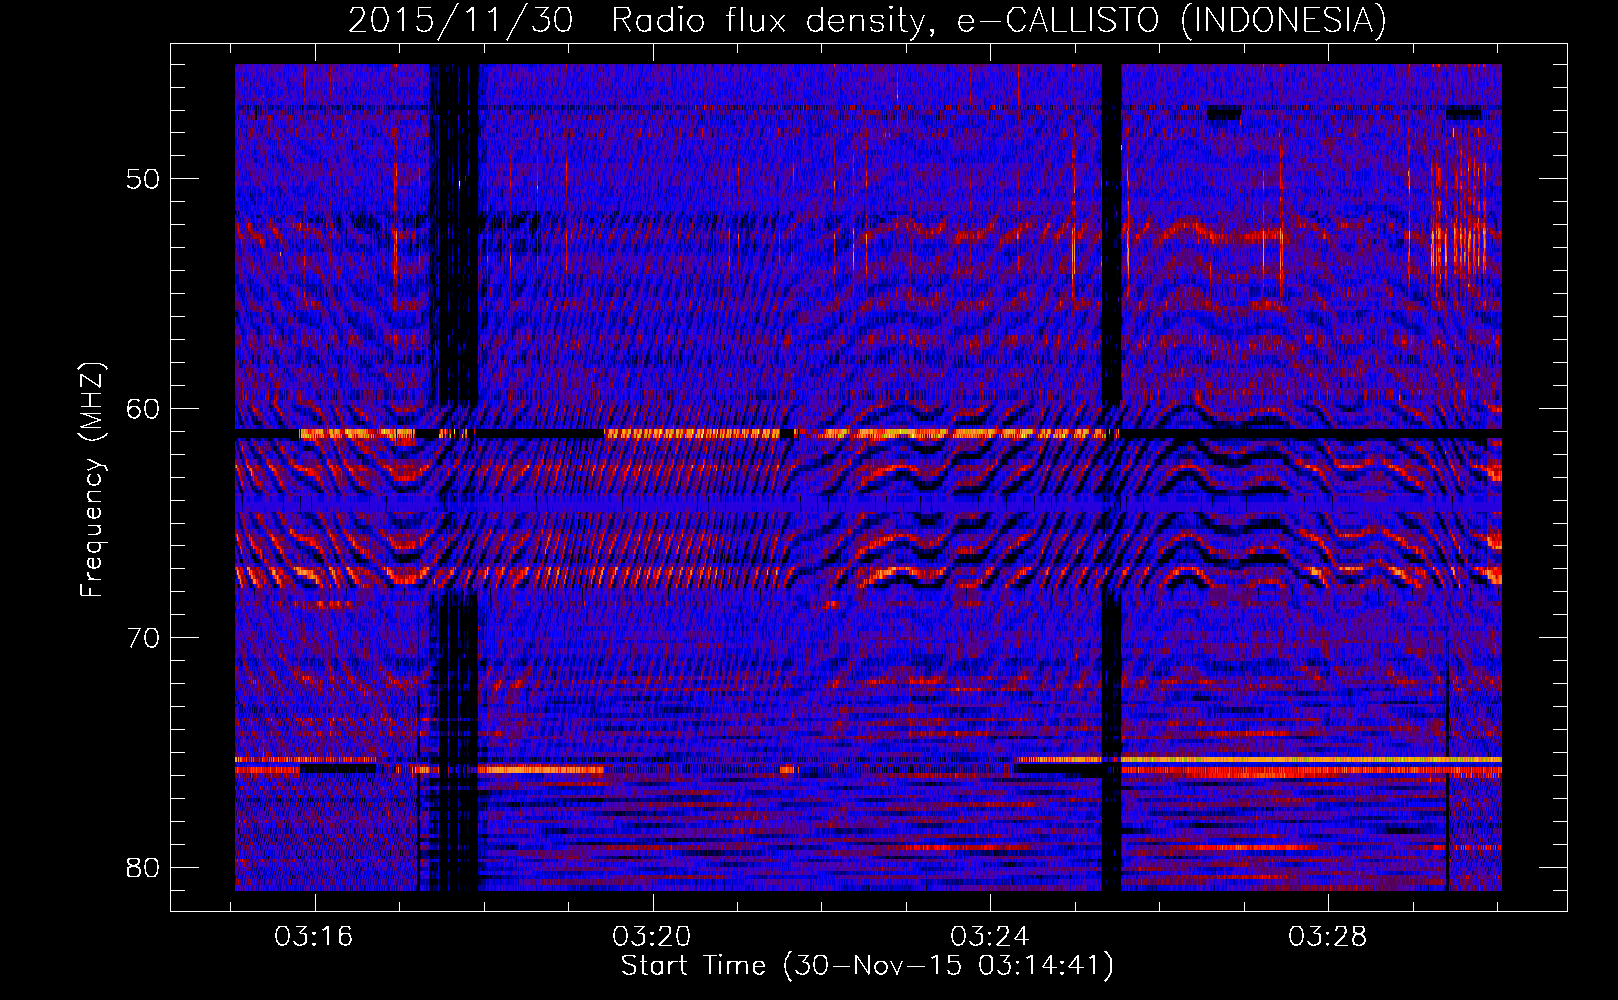Screen dimensions: 1618x1000
Task: Click the 03:24 time tick label
Action: click(x=990, y=937)
